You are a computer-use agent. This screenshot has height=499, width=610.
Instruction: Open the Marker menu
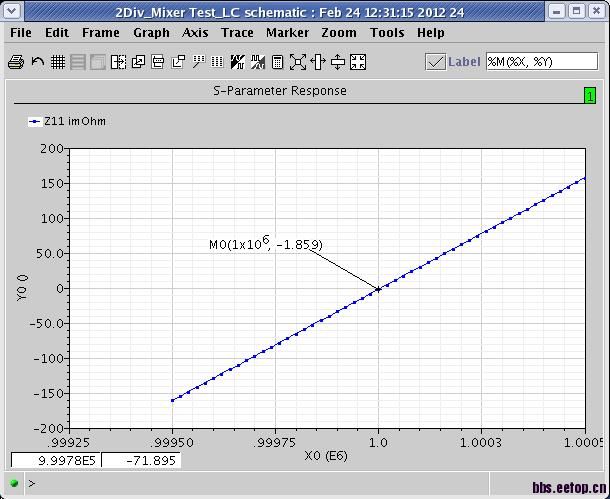tap(287, 33)
